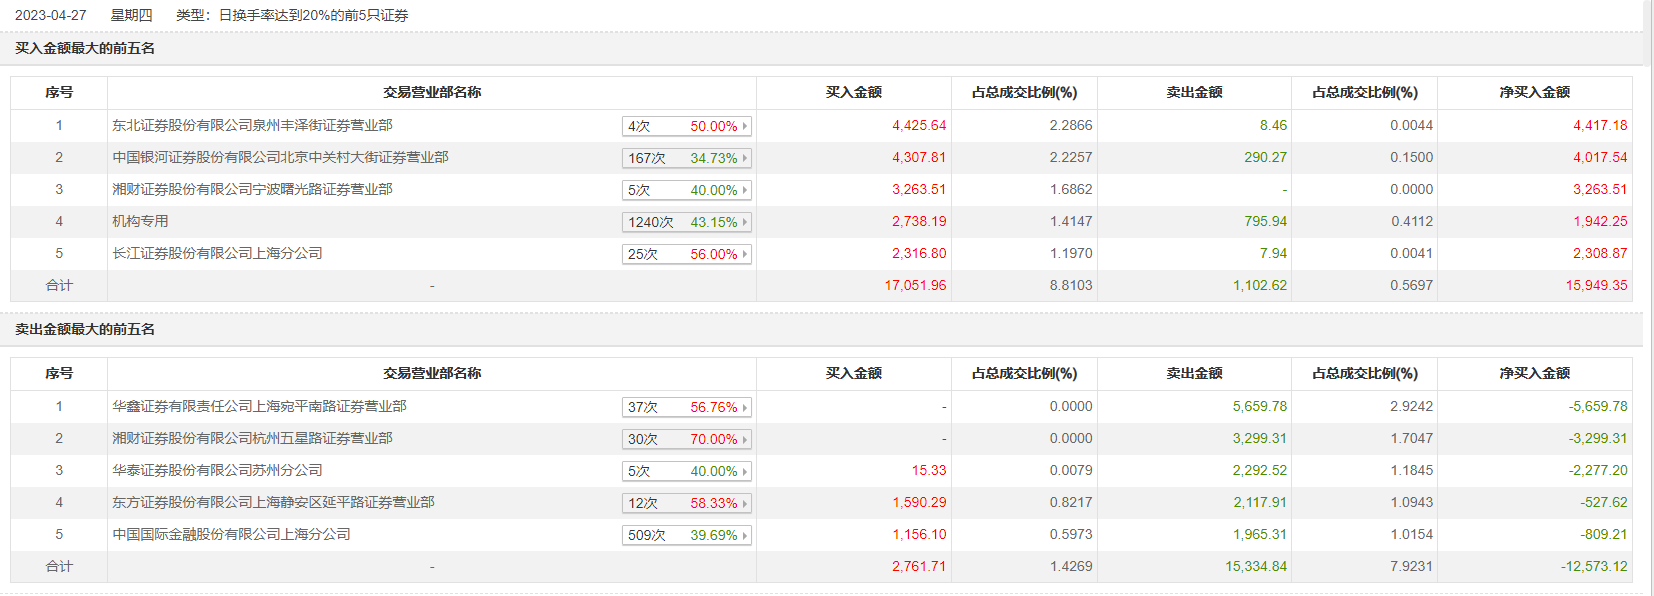
Task: Open 华鑫证券上海宛平南路证券营业部 link
Action: point(259,406)
